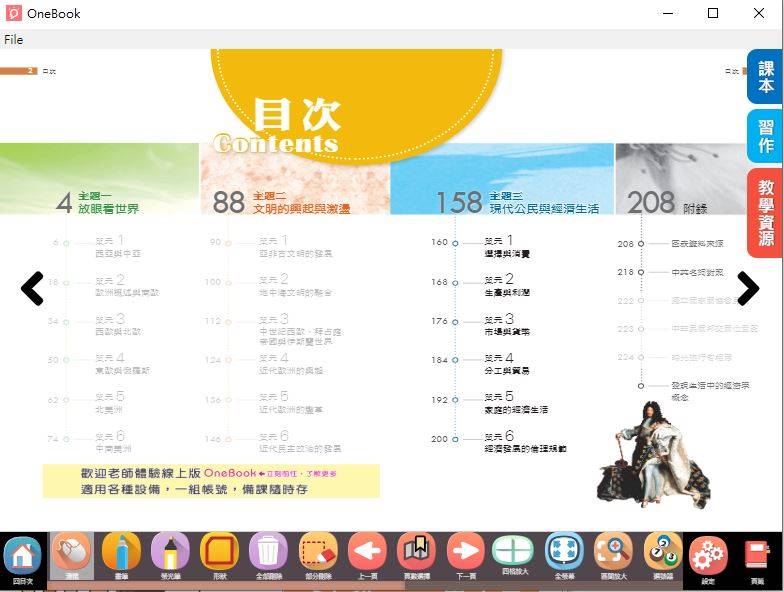784x592 pixels.
Task: Open 主題二 單元 3 on page 112
Action: (x=274, y=330)
